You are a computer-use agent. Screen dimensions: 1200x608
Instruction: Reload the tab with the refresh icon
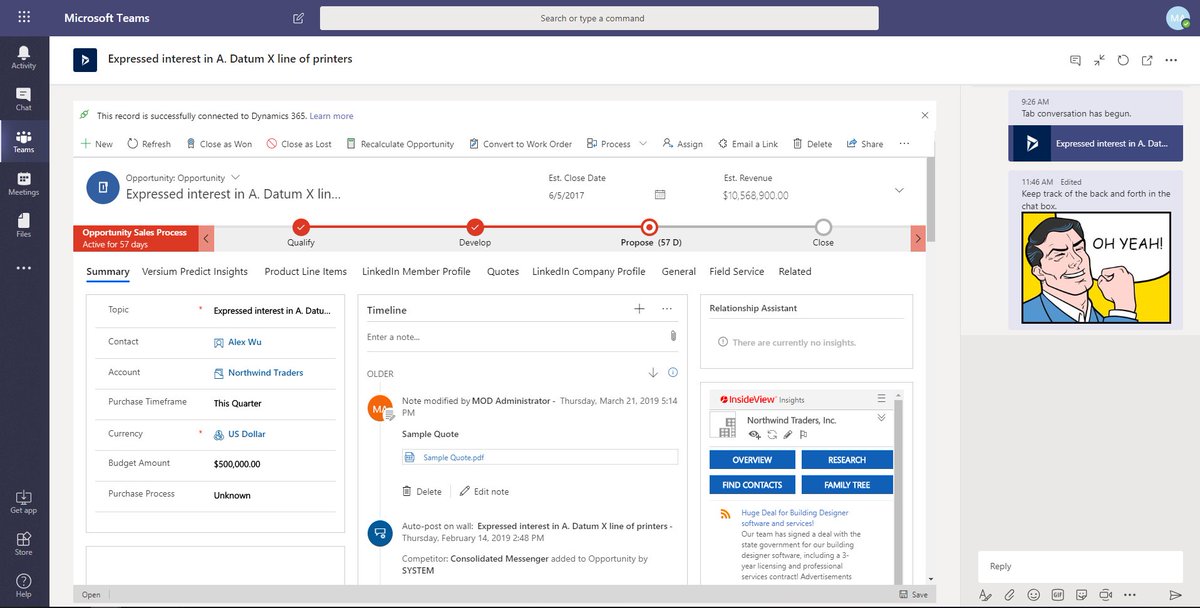tap(1123, 60)
